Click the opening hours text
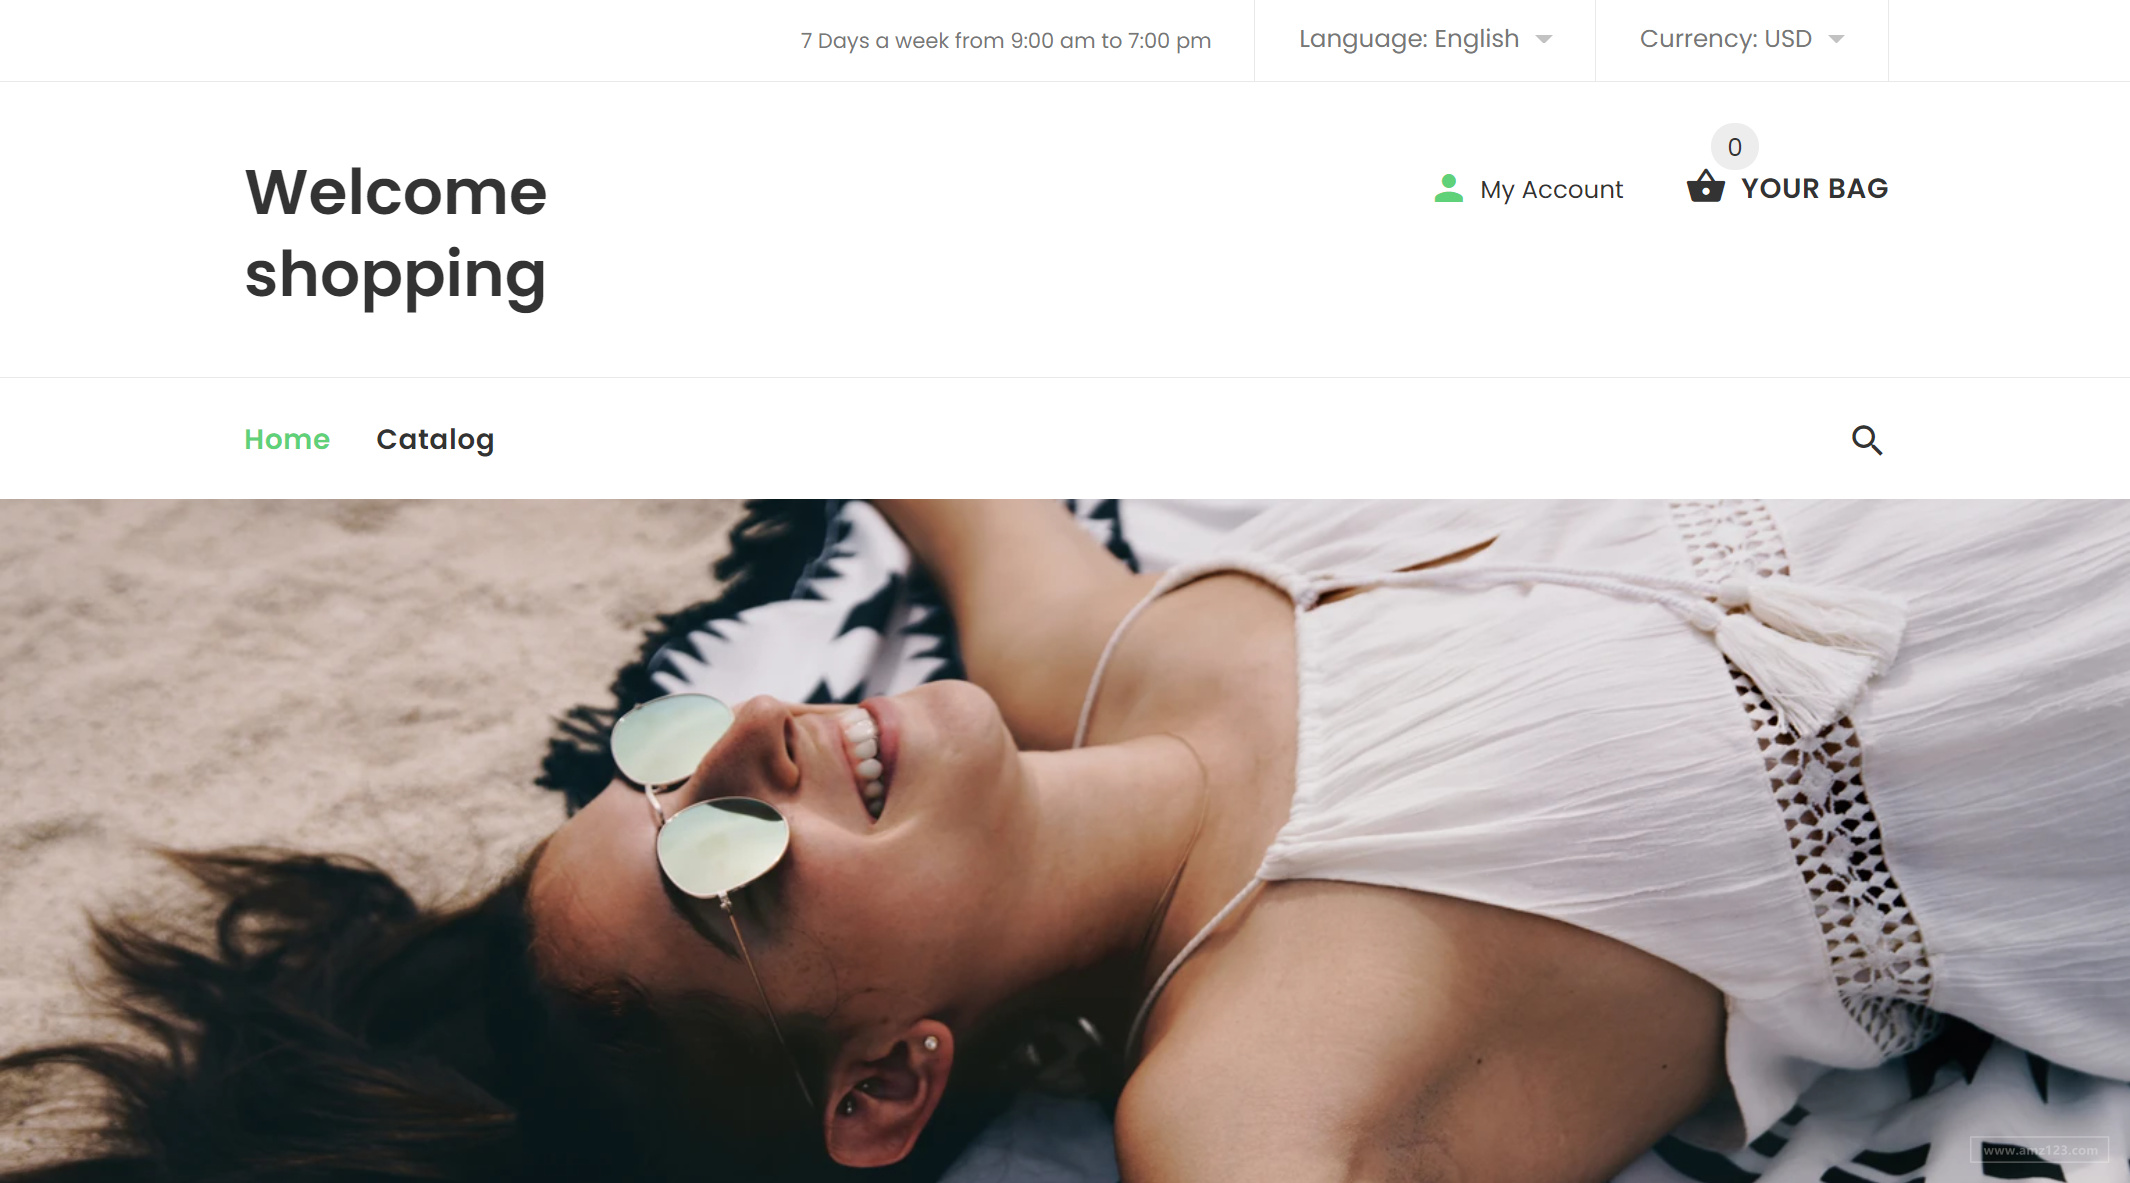Viewport: 2130px width, 1183px height. (1006, 41)
